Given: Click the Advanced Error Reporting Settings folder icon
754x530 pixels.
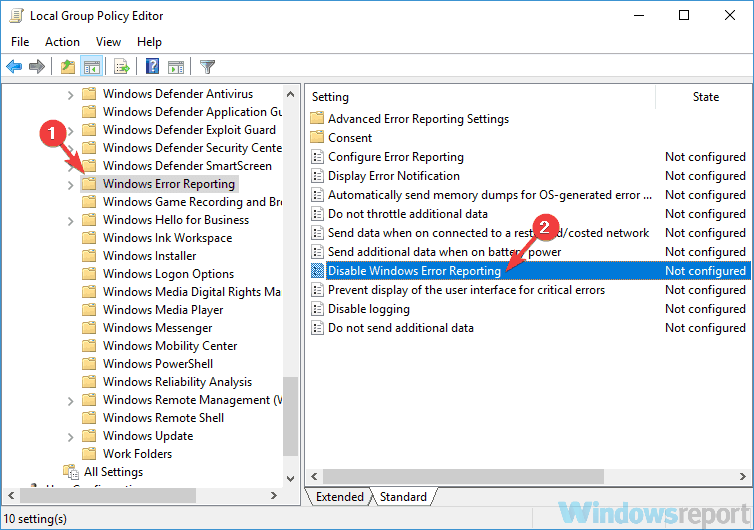Looking at the screenshot, I should tap(317, 118).
